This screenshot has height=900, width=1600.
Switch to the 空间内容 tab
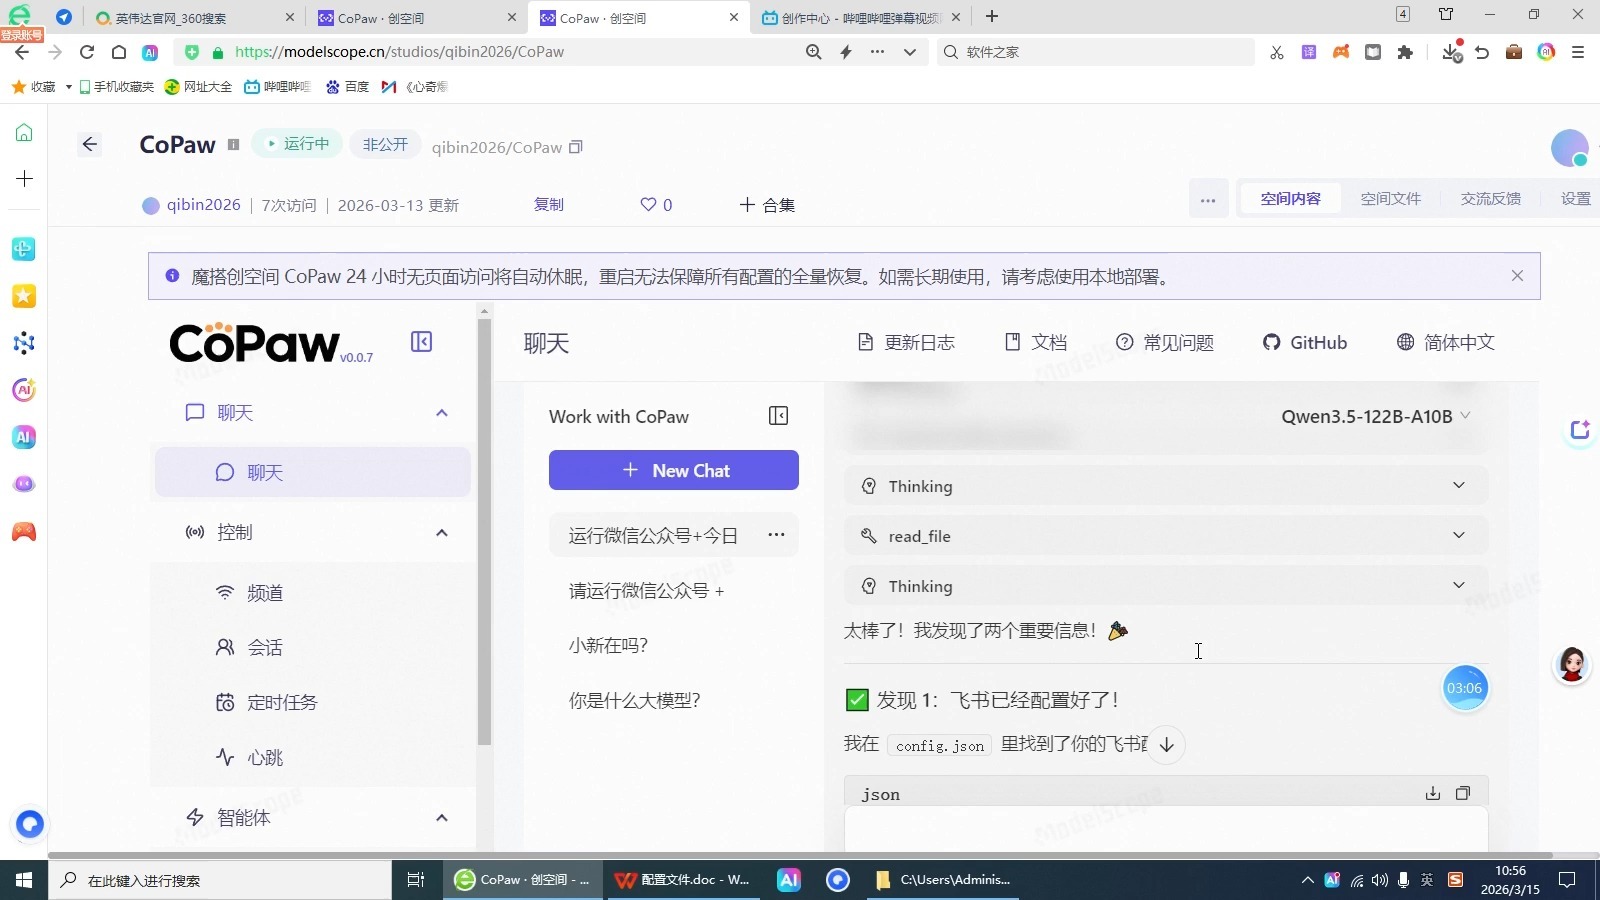coord(1290,199)
